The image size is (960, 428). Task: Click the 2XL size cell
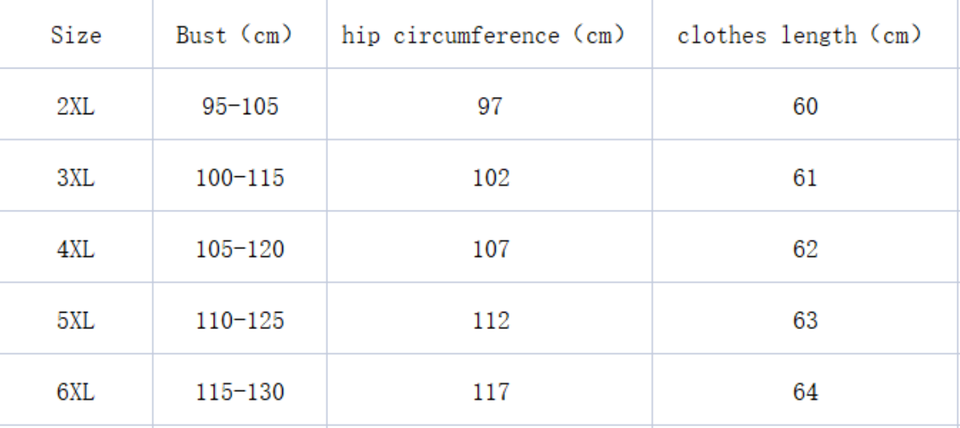pyautogui.click(x=76, y=106)
